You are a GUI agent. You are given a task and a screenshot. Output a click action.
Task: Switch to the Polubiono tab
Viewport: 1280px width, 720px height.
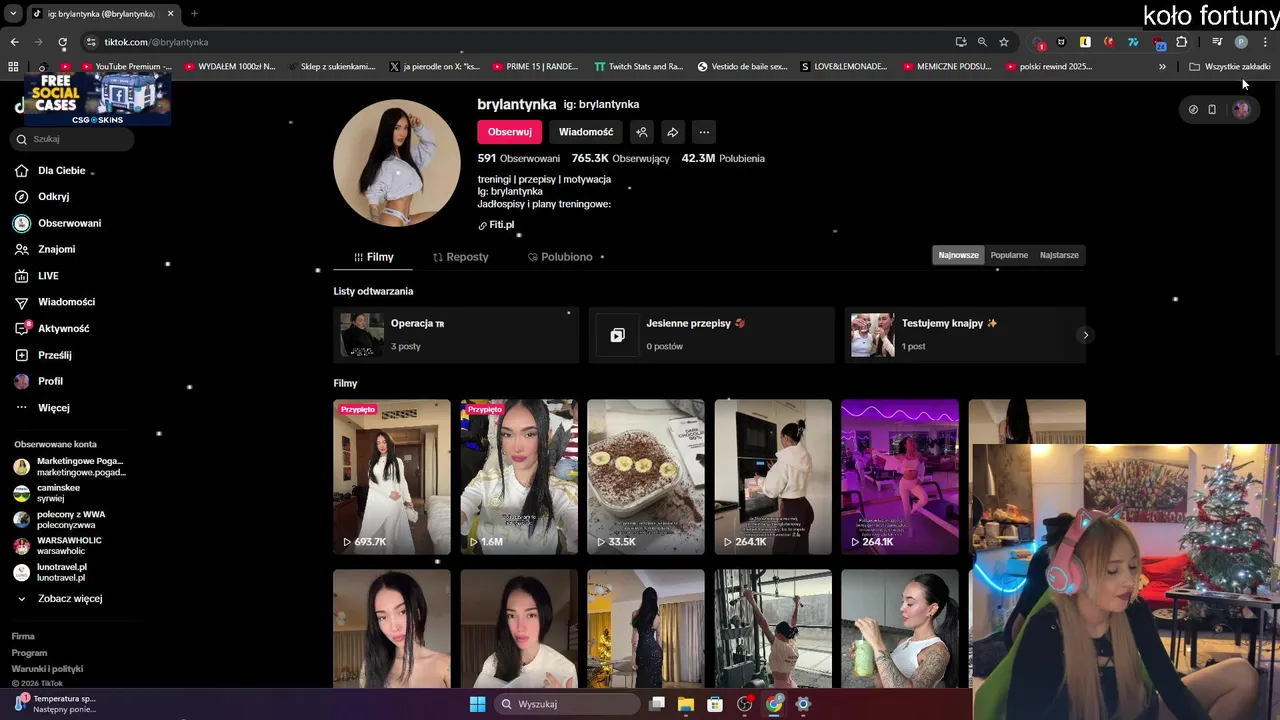(x=560, y=257)
